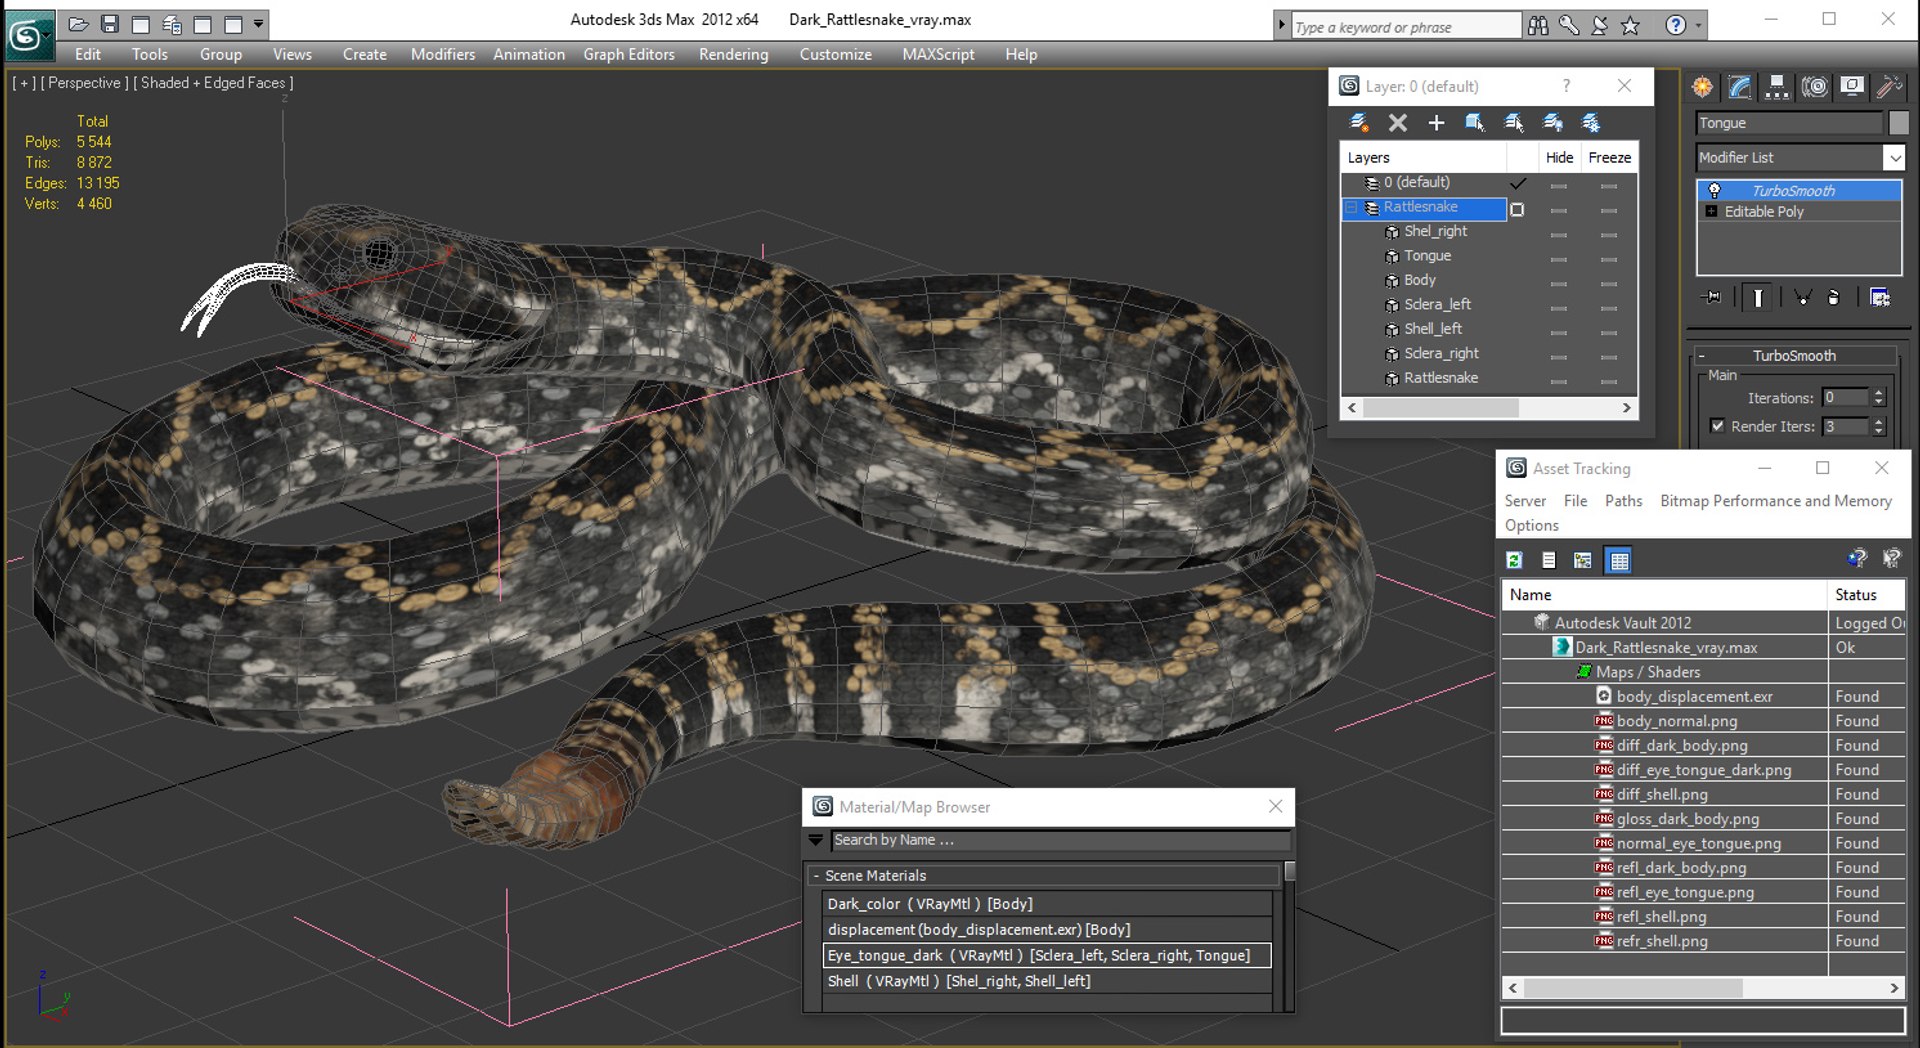This screenshot has width=1920, height=1048.
Task: Open the quick access toolbar customize dropdown arrow
Action: 258,24
